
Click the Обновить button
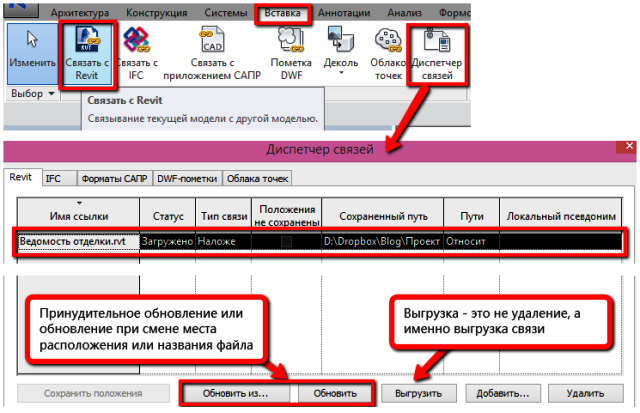click(335, 393)
